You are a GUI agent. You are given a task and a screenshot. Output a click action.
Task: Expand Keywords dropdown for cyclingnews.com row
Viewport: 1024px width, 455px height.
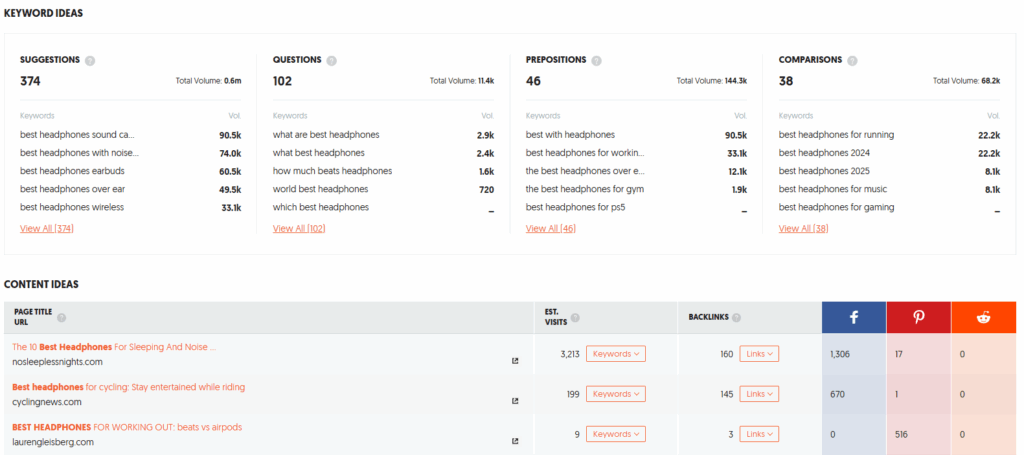(616, 394)
